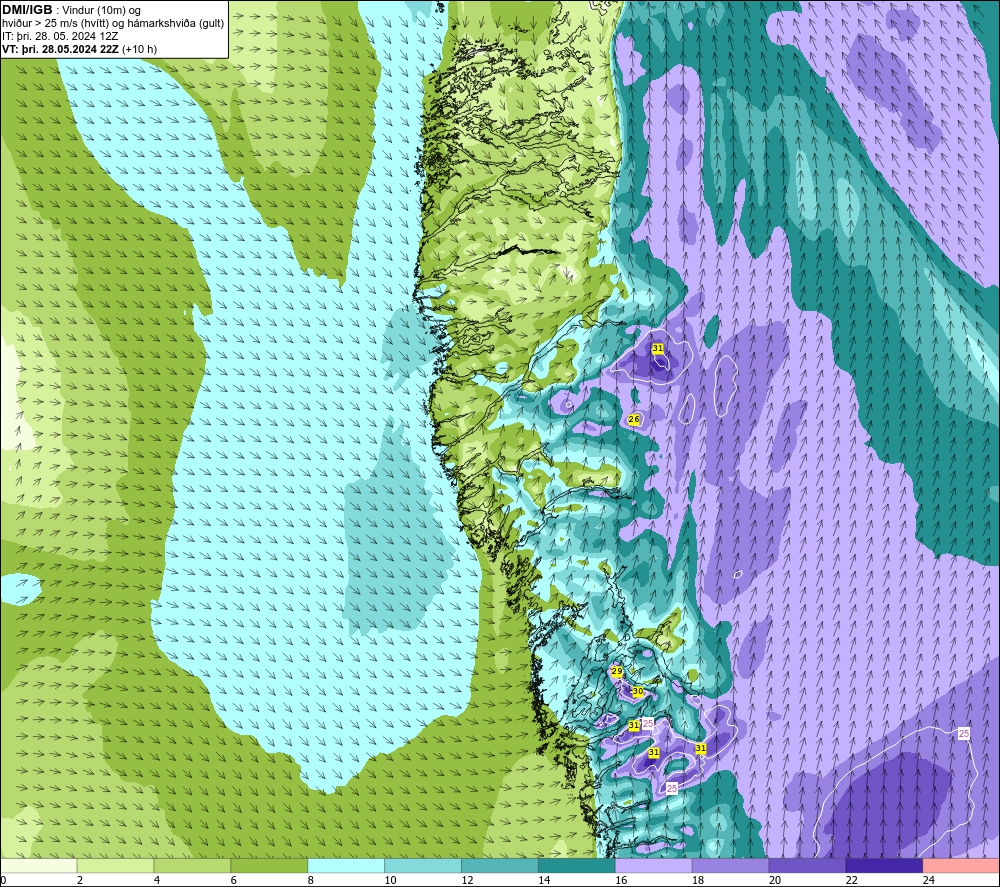Click the yellow 26 gust label
This screenshot has width=1000, height=887.
[634, 419]
